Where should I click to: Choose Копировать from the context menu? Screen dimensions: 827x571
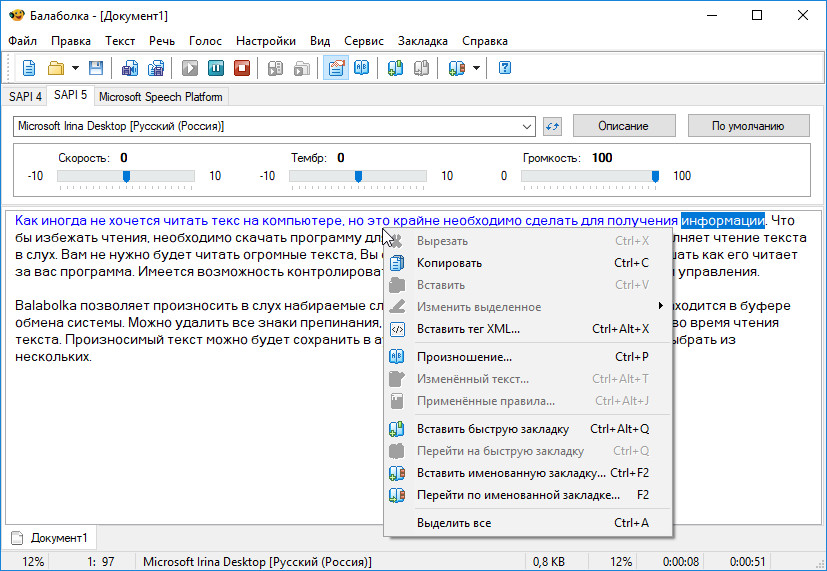point(449,263)
